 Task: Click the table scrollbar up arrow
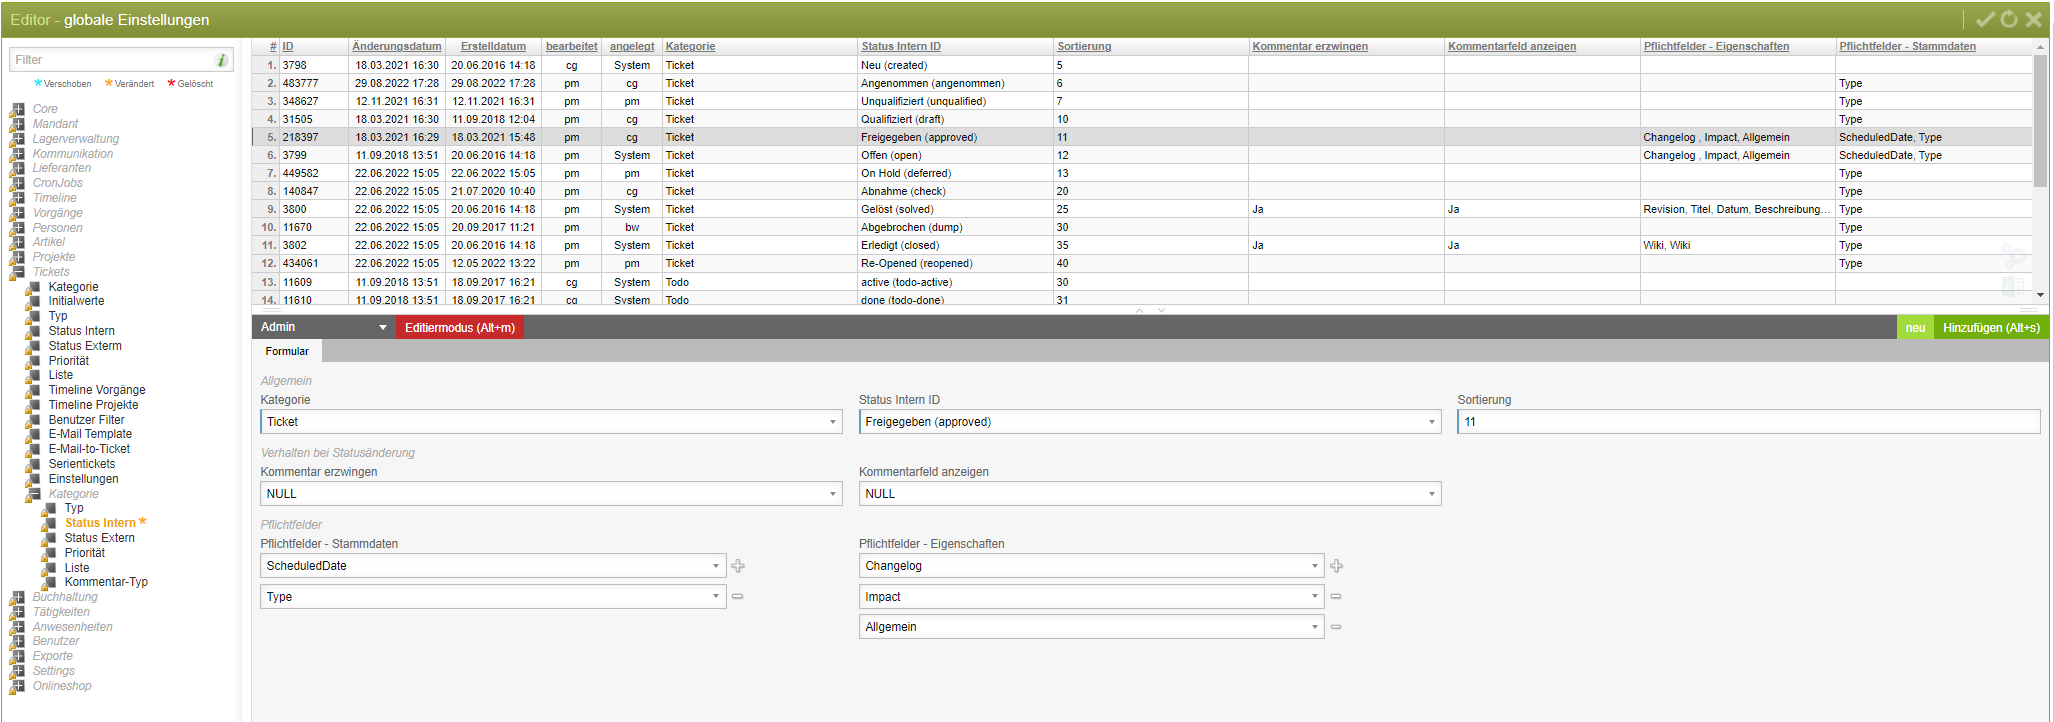(2040, 47)
